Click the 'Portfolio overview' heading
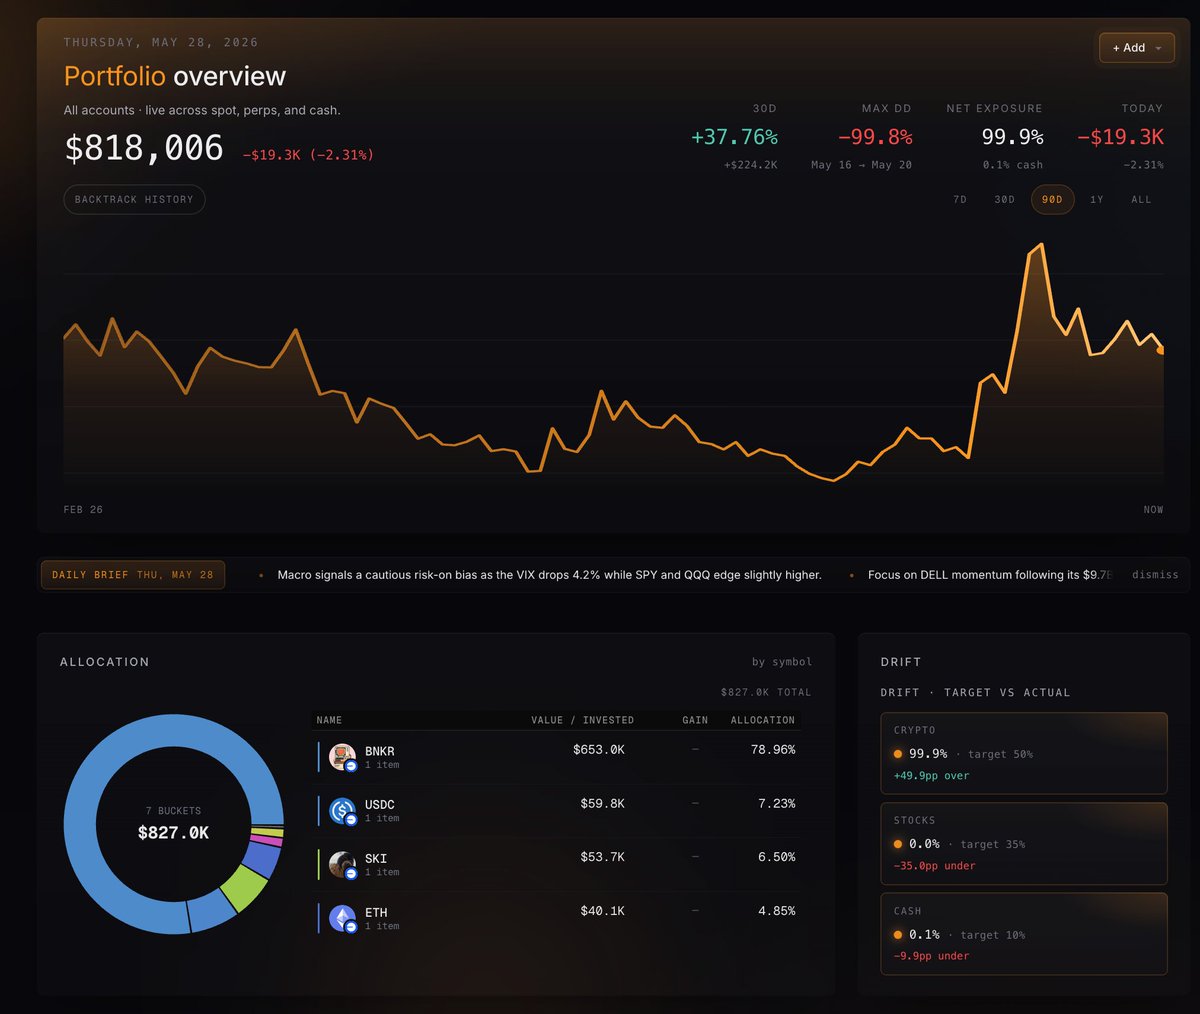Screen dimensions: 1200x1014 click(175, 76)
